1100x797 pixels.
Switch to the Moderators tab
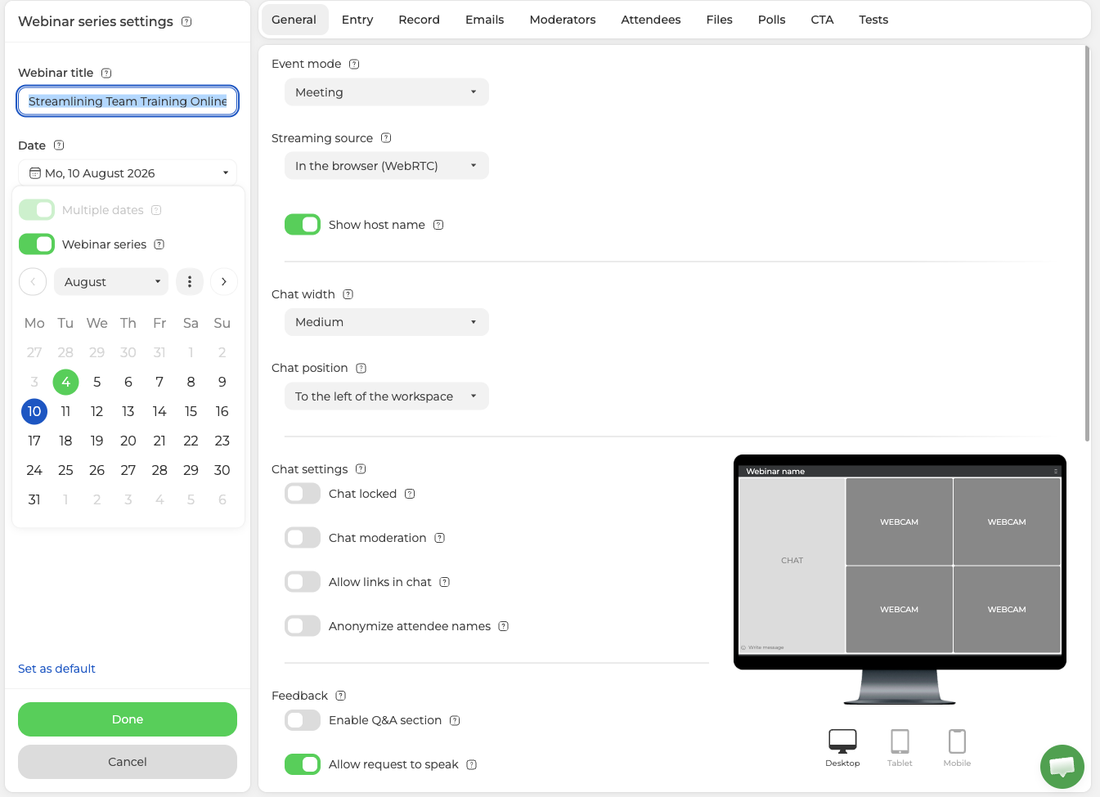point(563,20)
